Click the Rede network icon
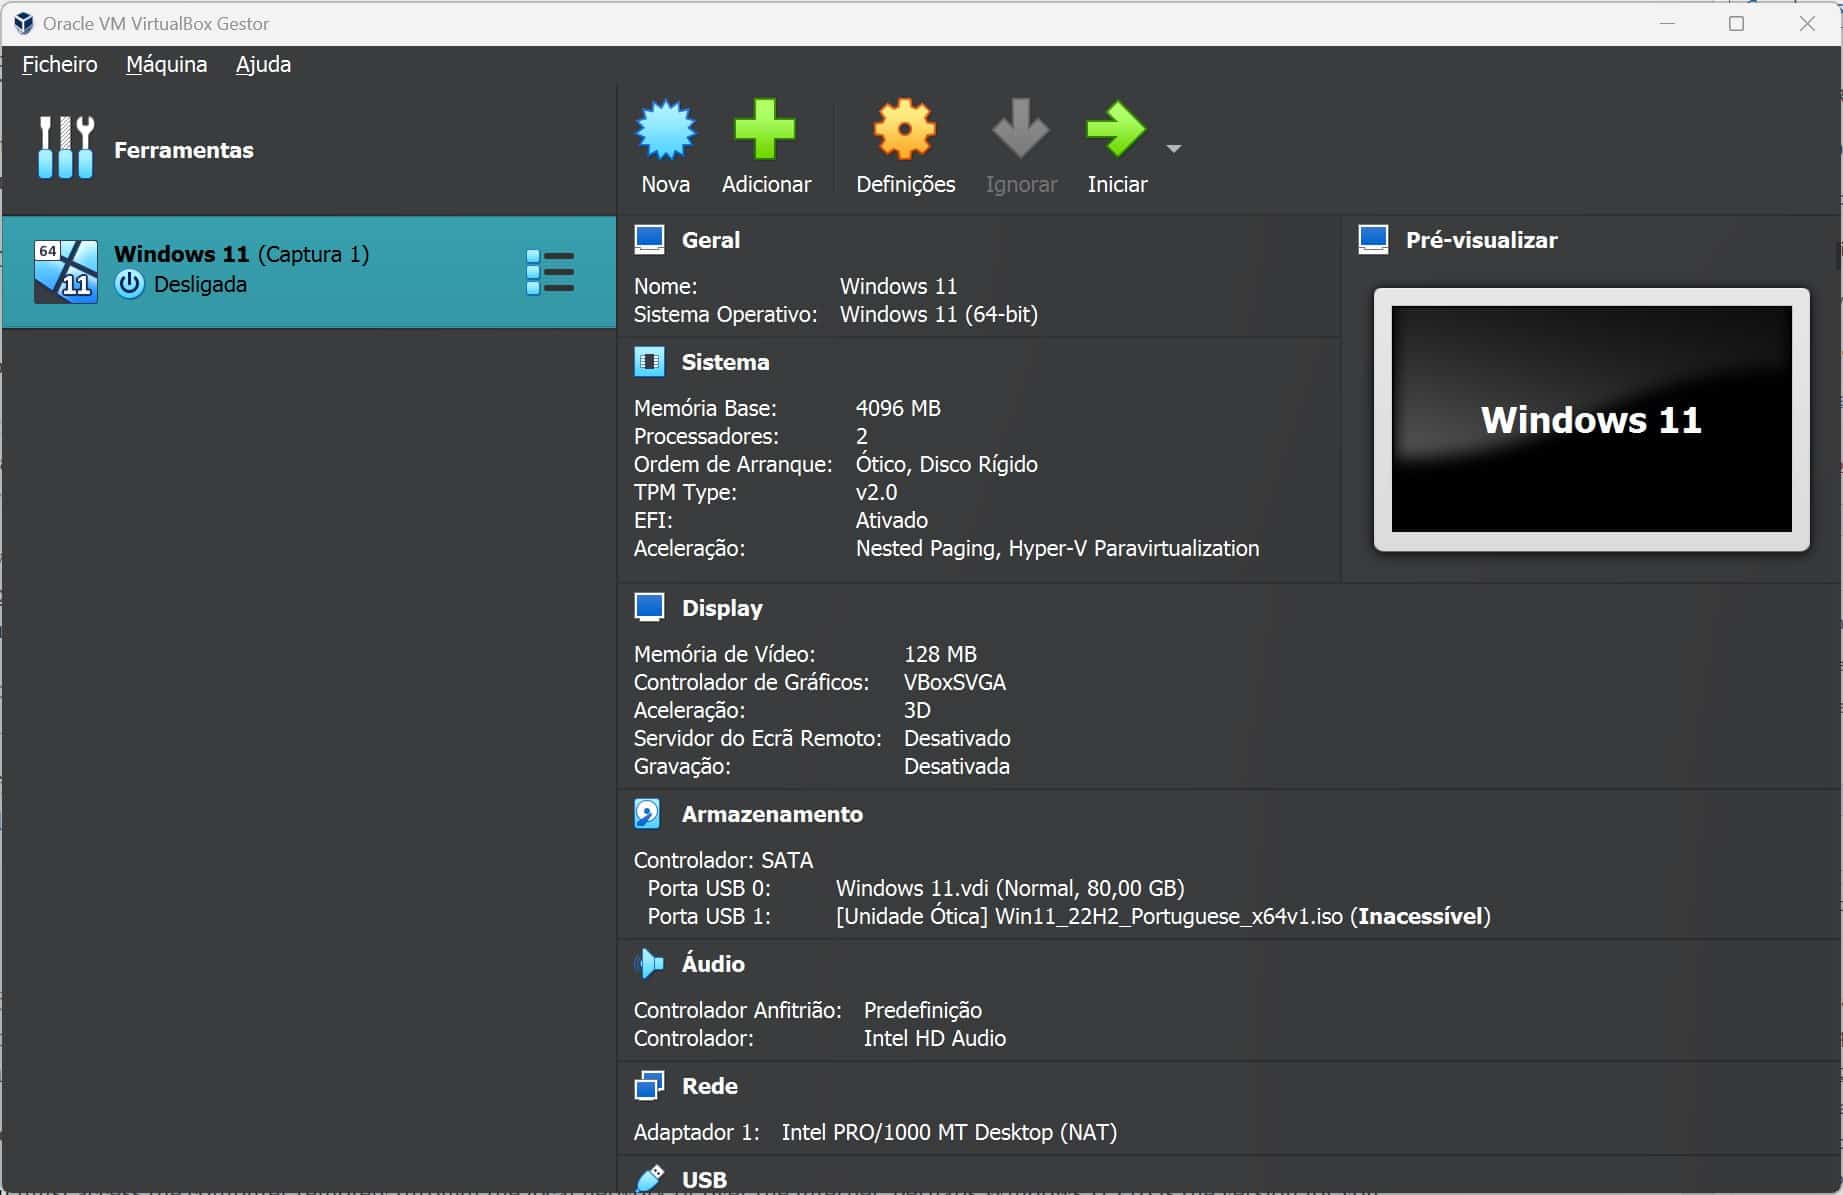Image resolution: width=1843 pixels, height=1195 pixels. coord(648,1086)
